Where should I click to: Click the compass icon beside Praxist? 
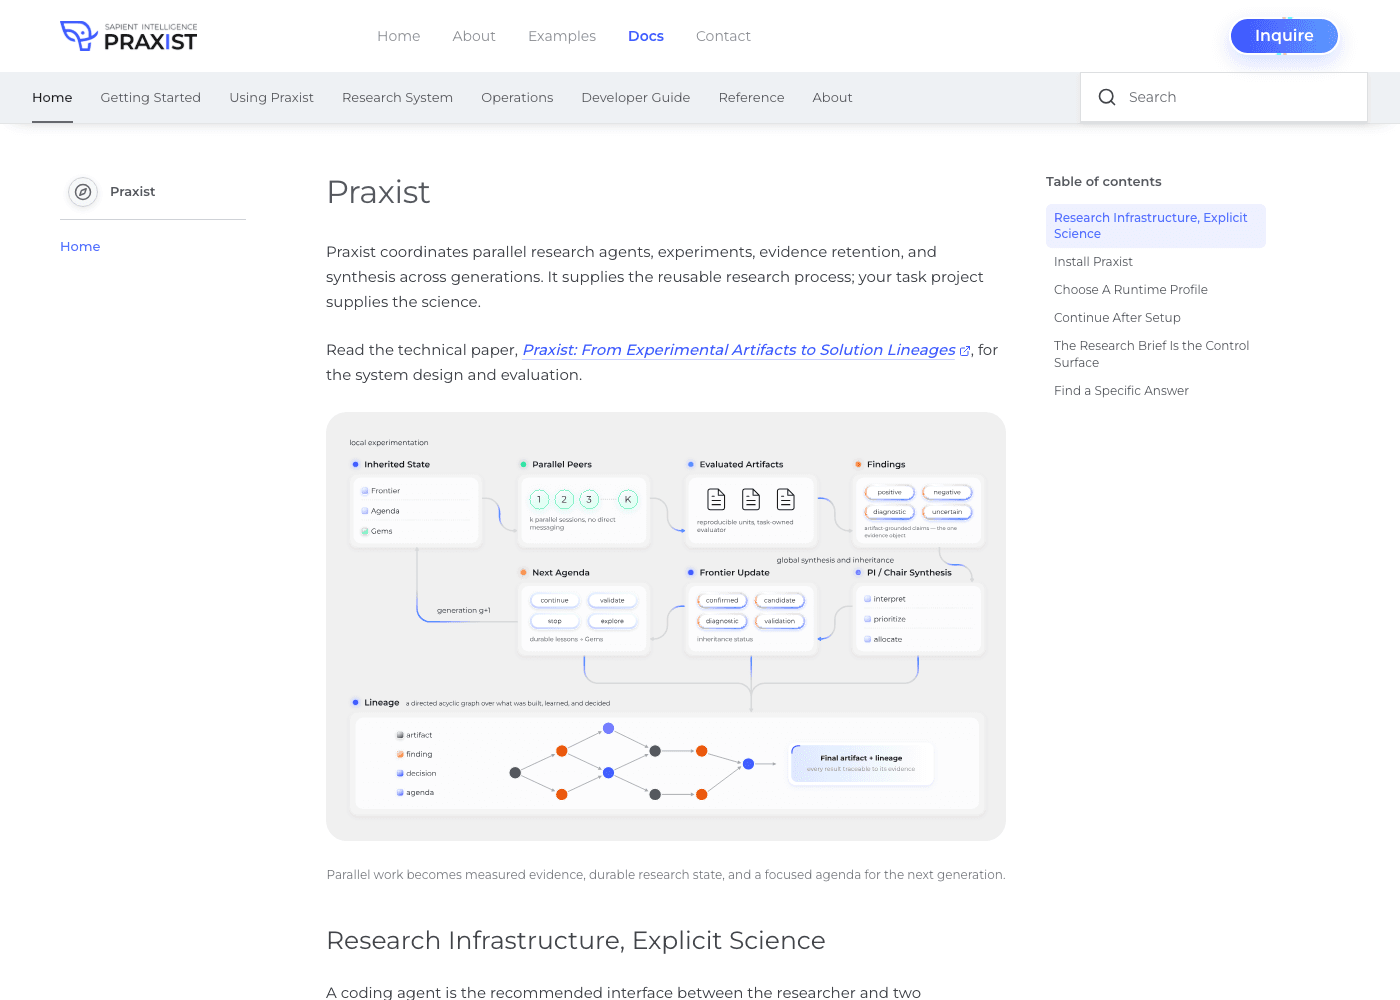[83, 191]
